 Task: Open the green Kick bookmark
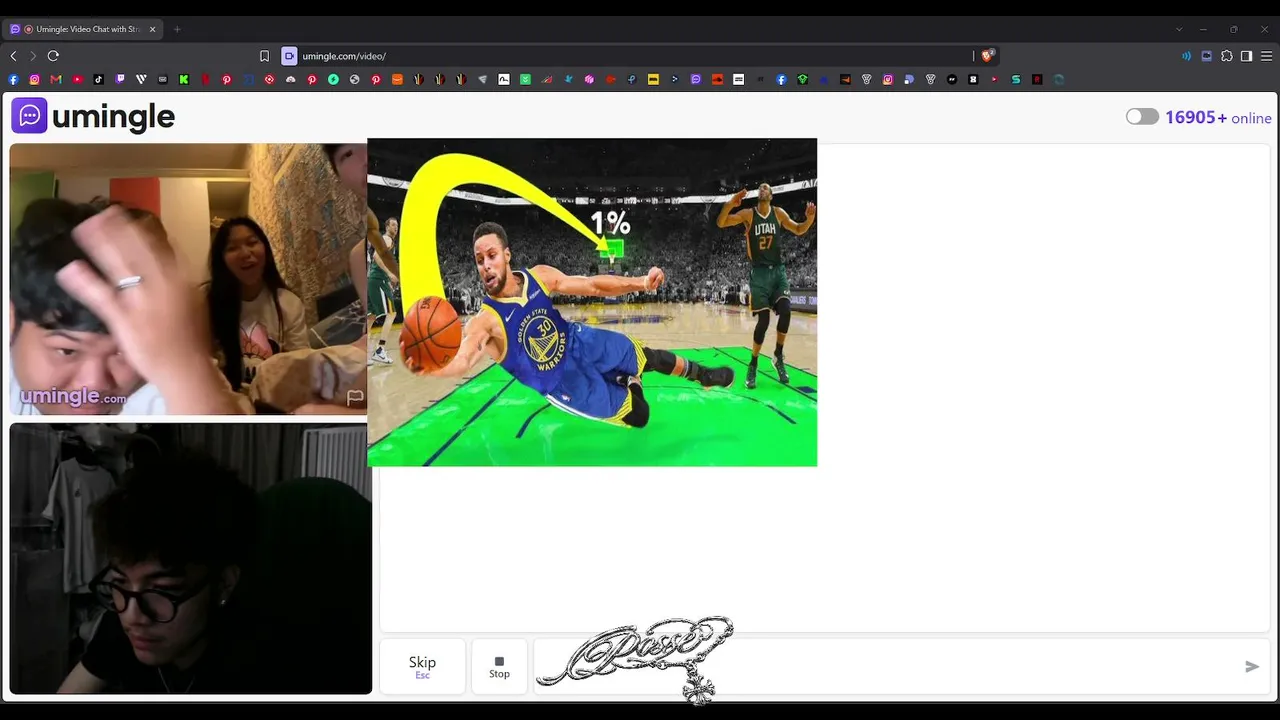(184, 80)
